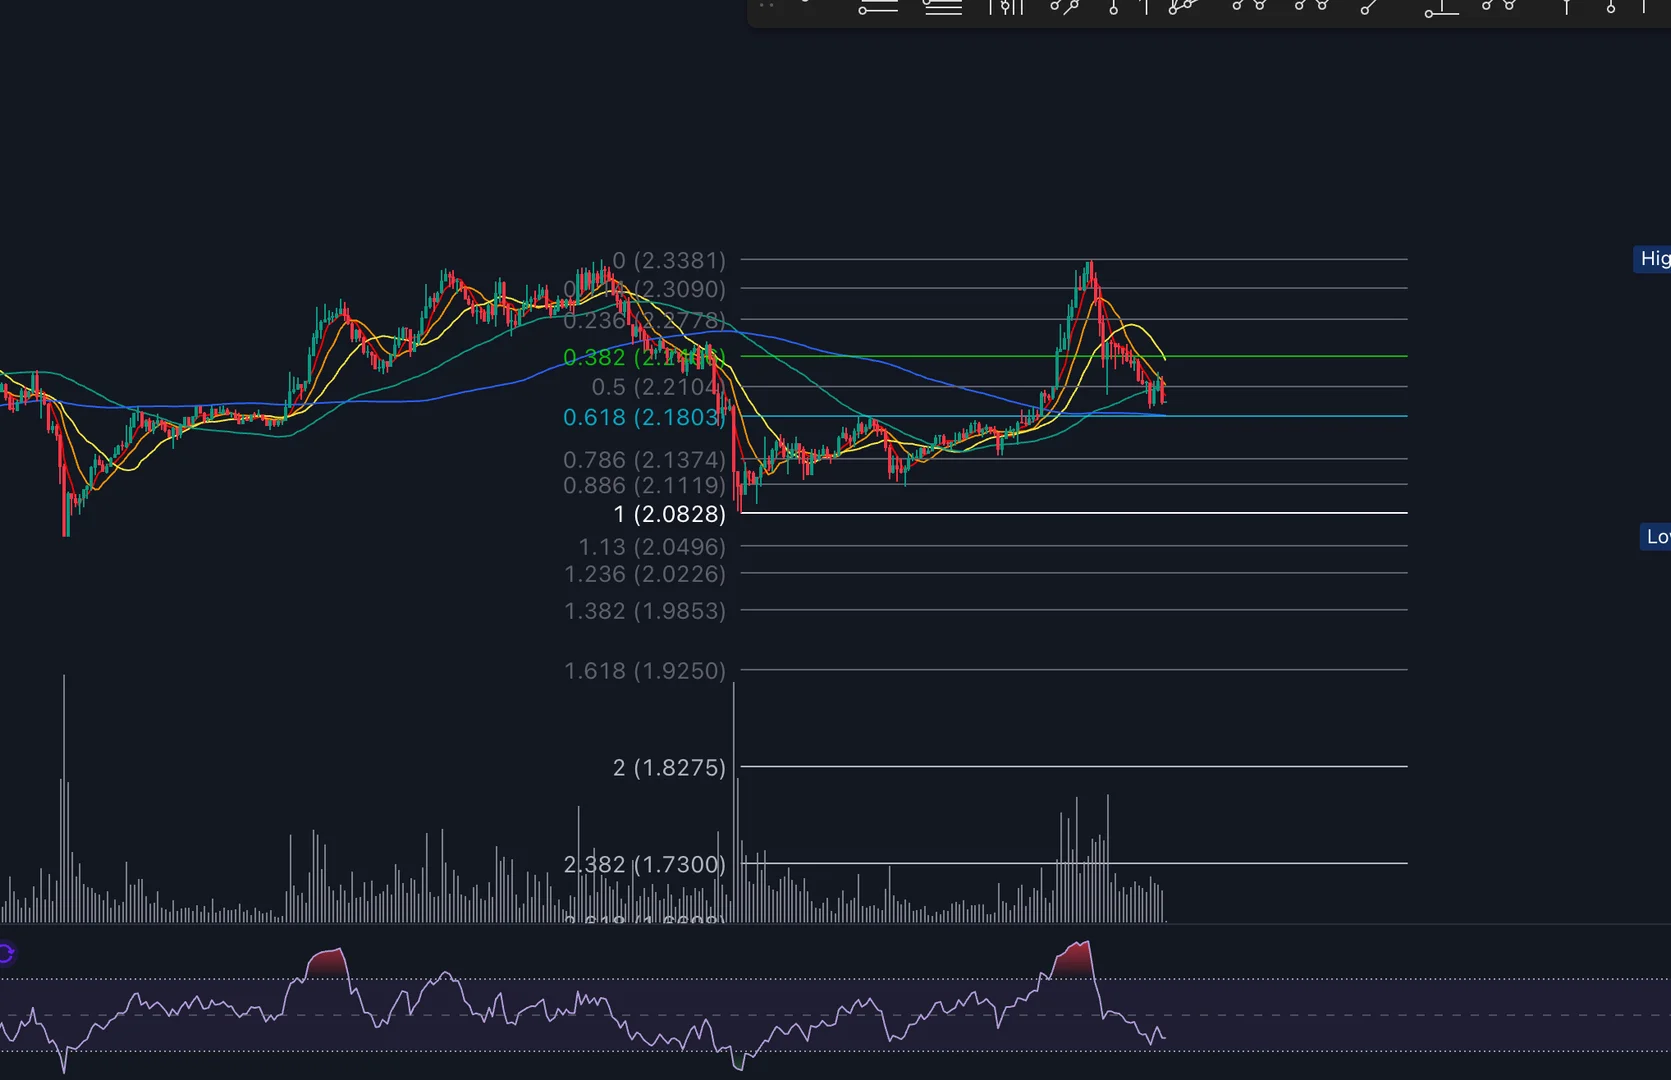The image size is (1671, 1080).
Task: Click the Fib label 0.786 (2.1374)
Action: point(645,460)
